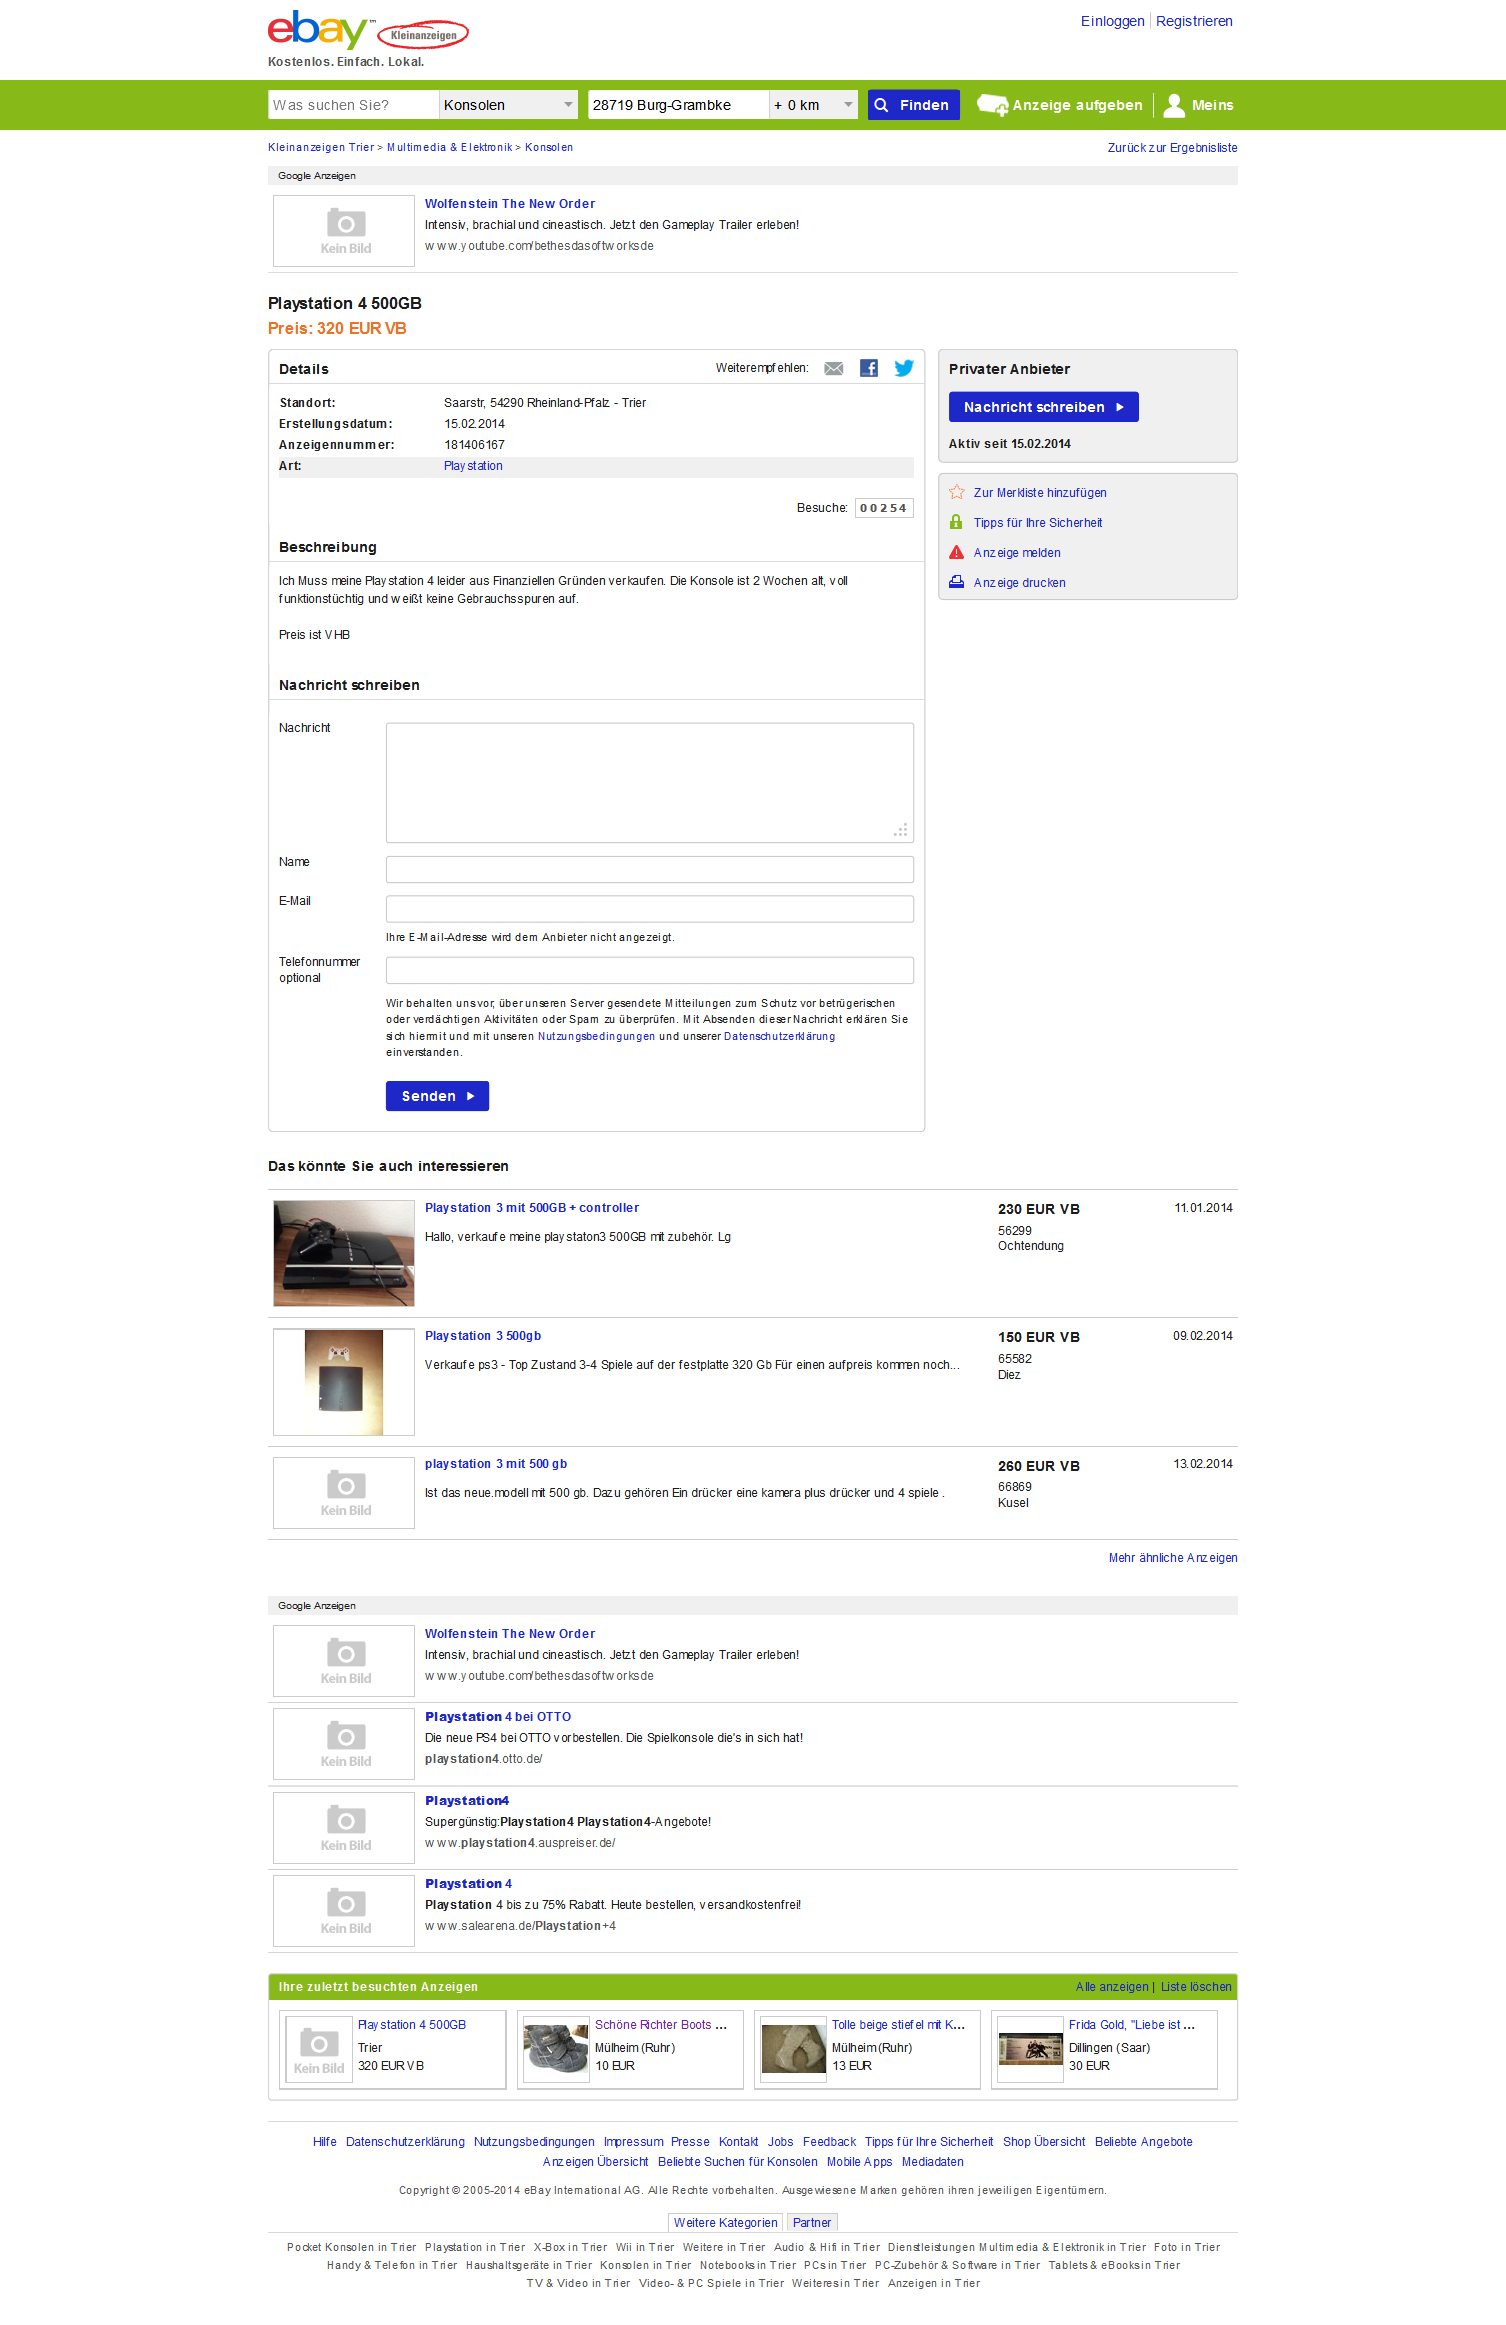Viewport: 1506px width, 2325px height.
Task: Open the Impressum footer link
Action: pos(634,2142)
